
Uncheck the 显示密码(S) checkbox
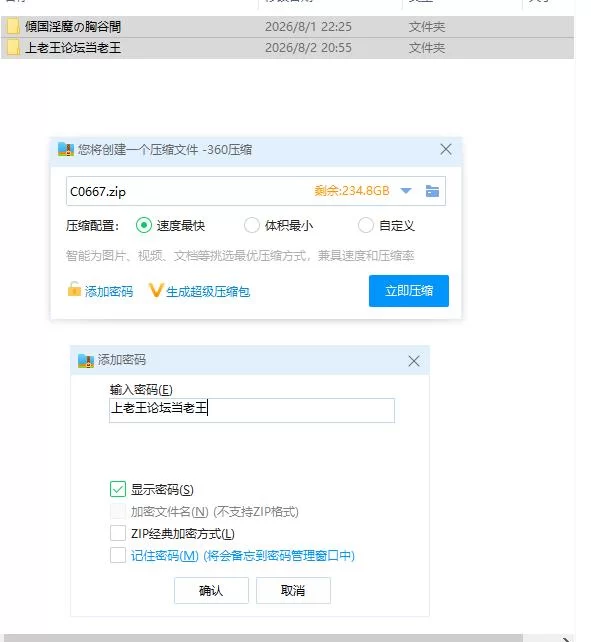point(118,489)
